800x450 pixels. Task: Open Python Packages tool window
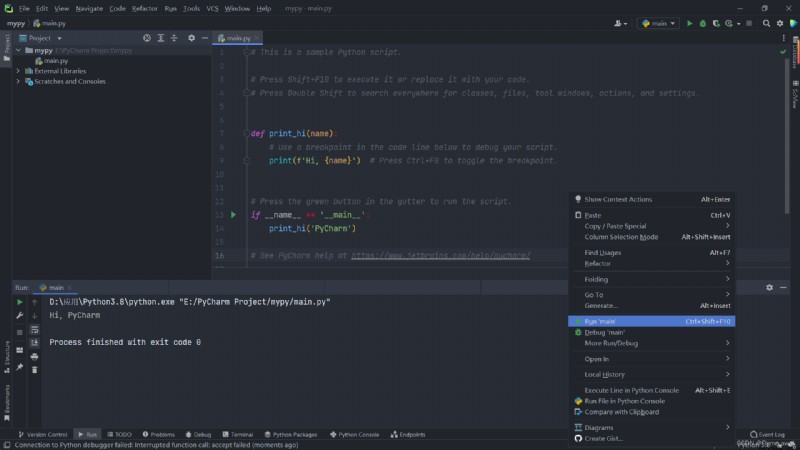(291, 435)
